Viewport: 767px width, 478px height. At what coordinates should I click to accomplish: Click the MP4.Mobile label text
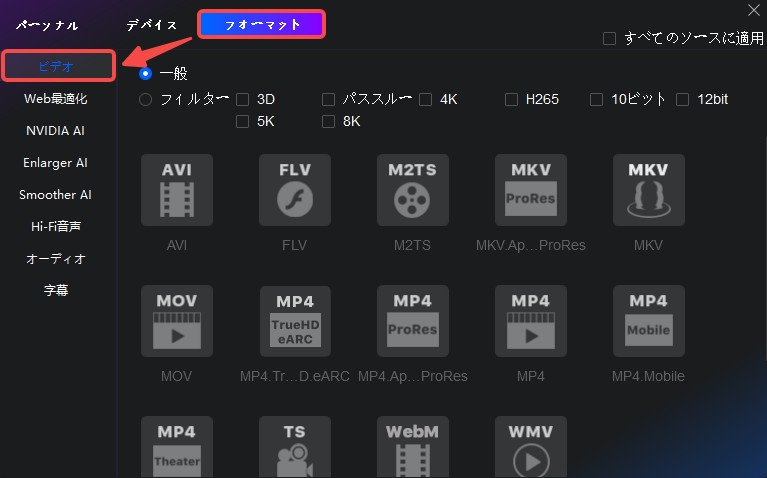point(648,376)
